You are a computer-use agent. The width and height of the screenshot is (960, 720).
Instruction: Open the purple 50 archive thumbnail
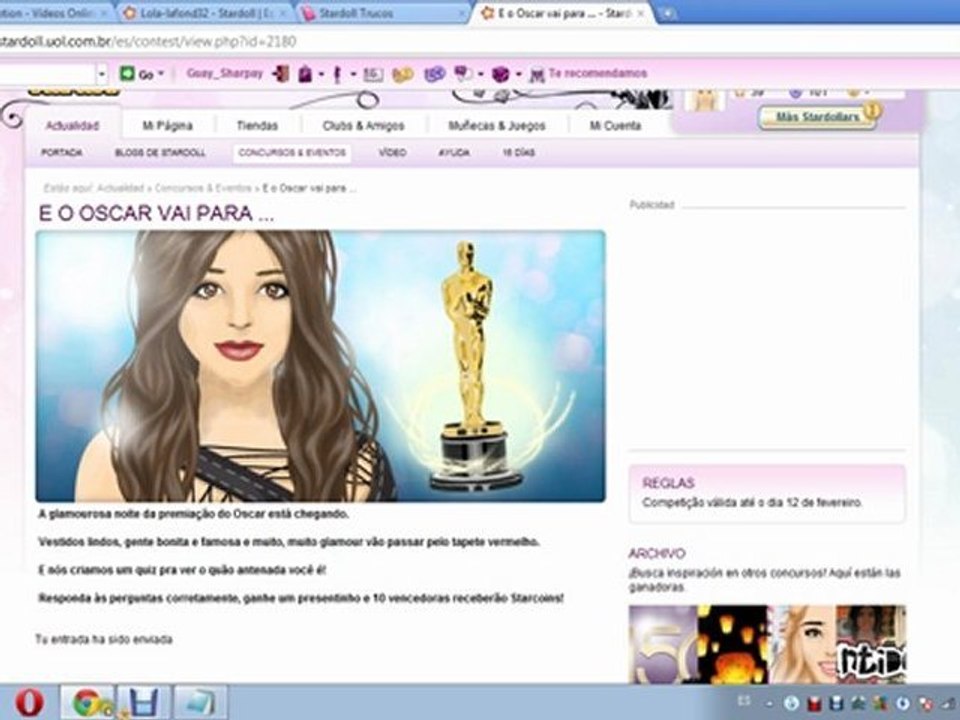click(663, 644)
